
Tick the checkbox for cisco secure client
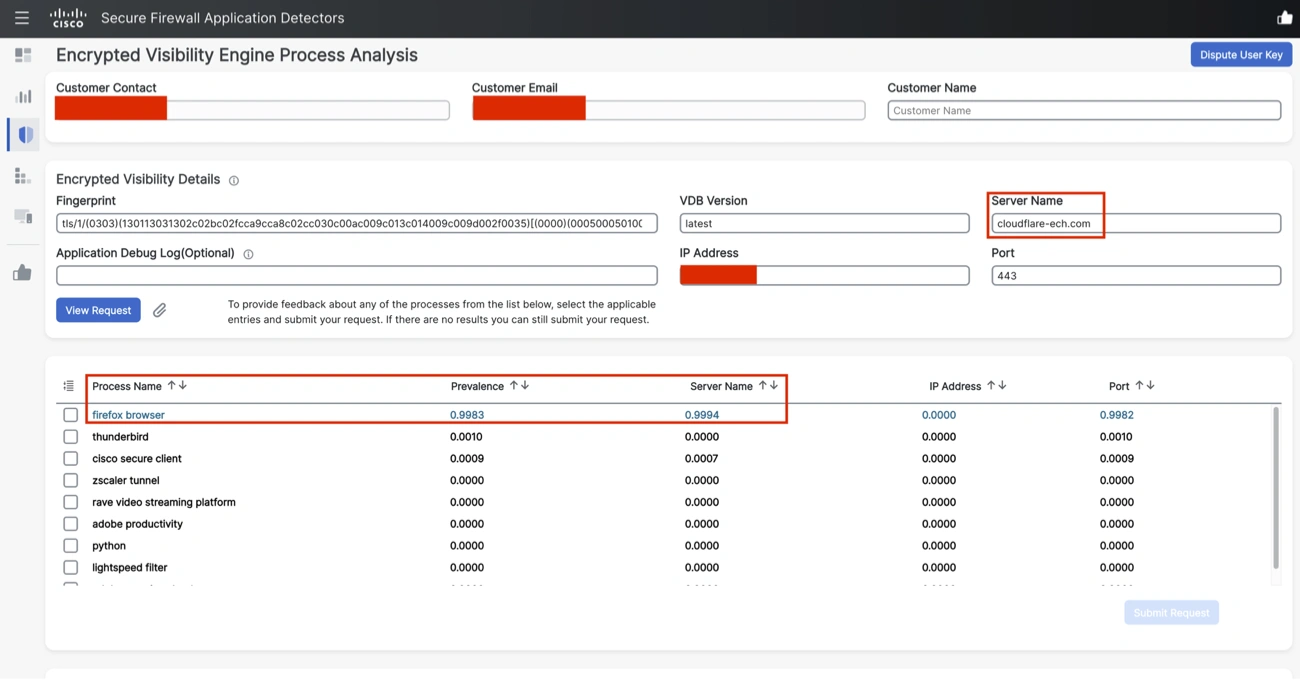tap(70, 458)
